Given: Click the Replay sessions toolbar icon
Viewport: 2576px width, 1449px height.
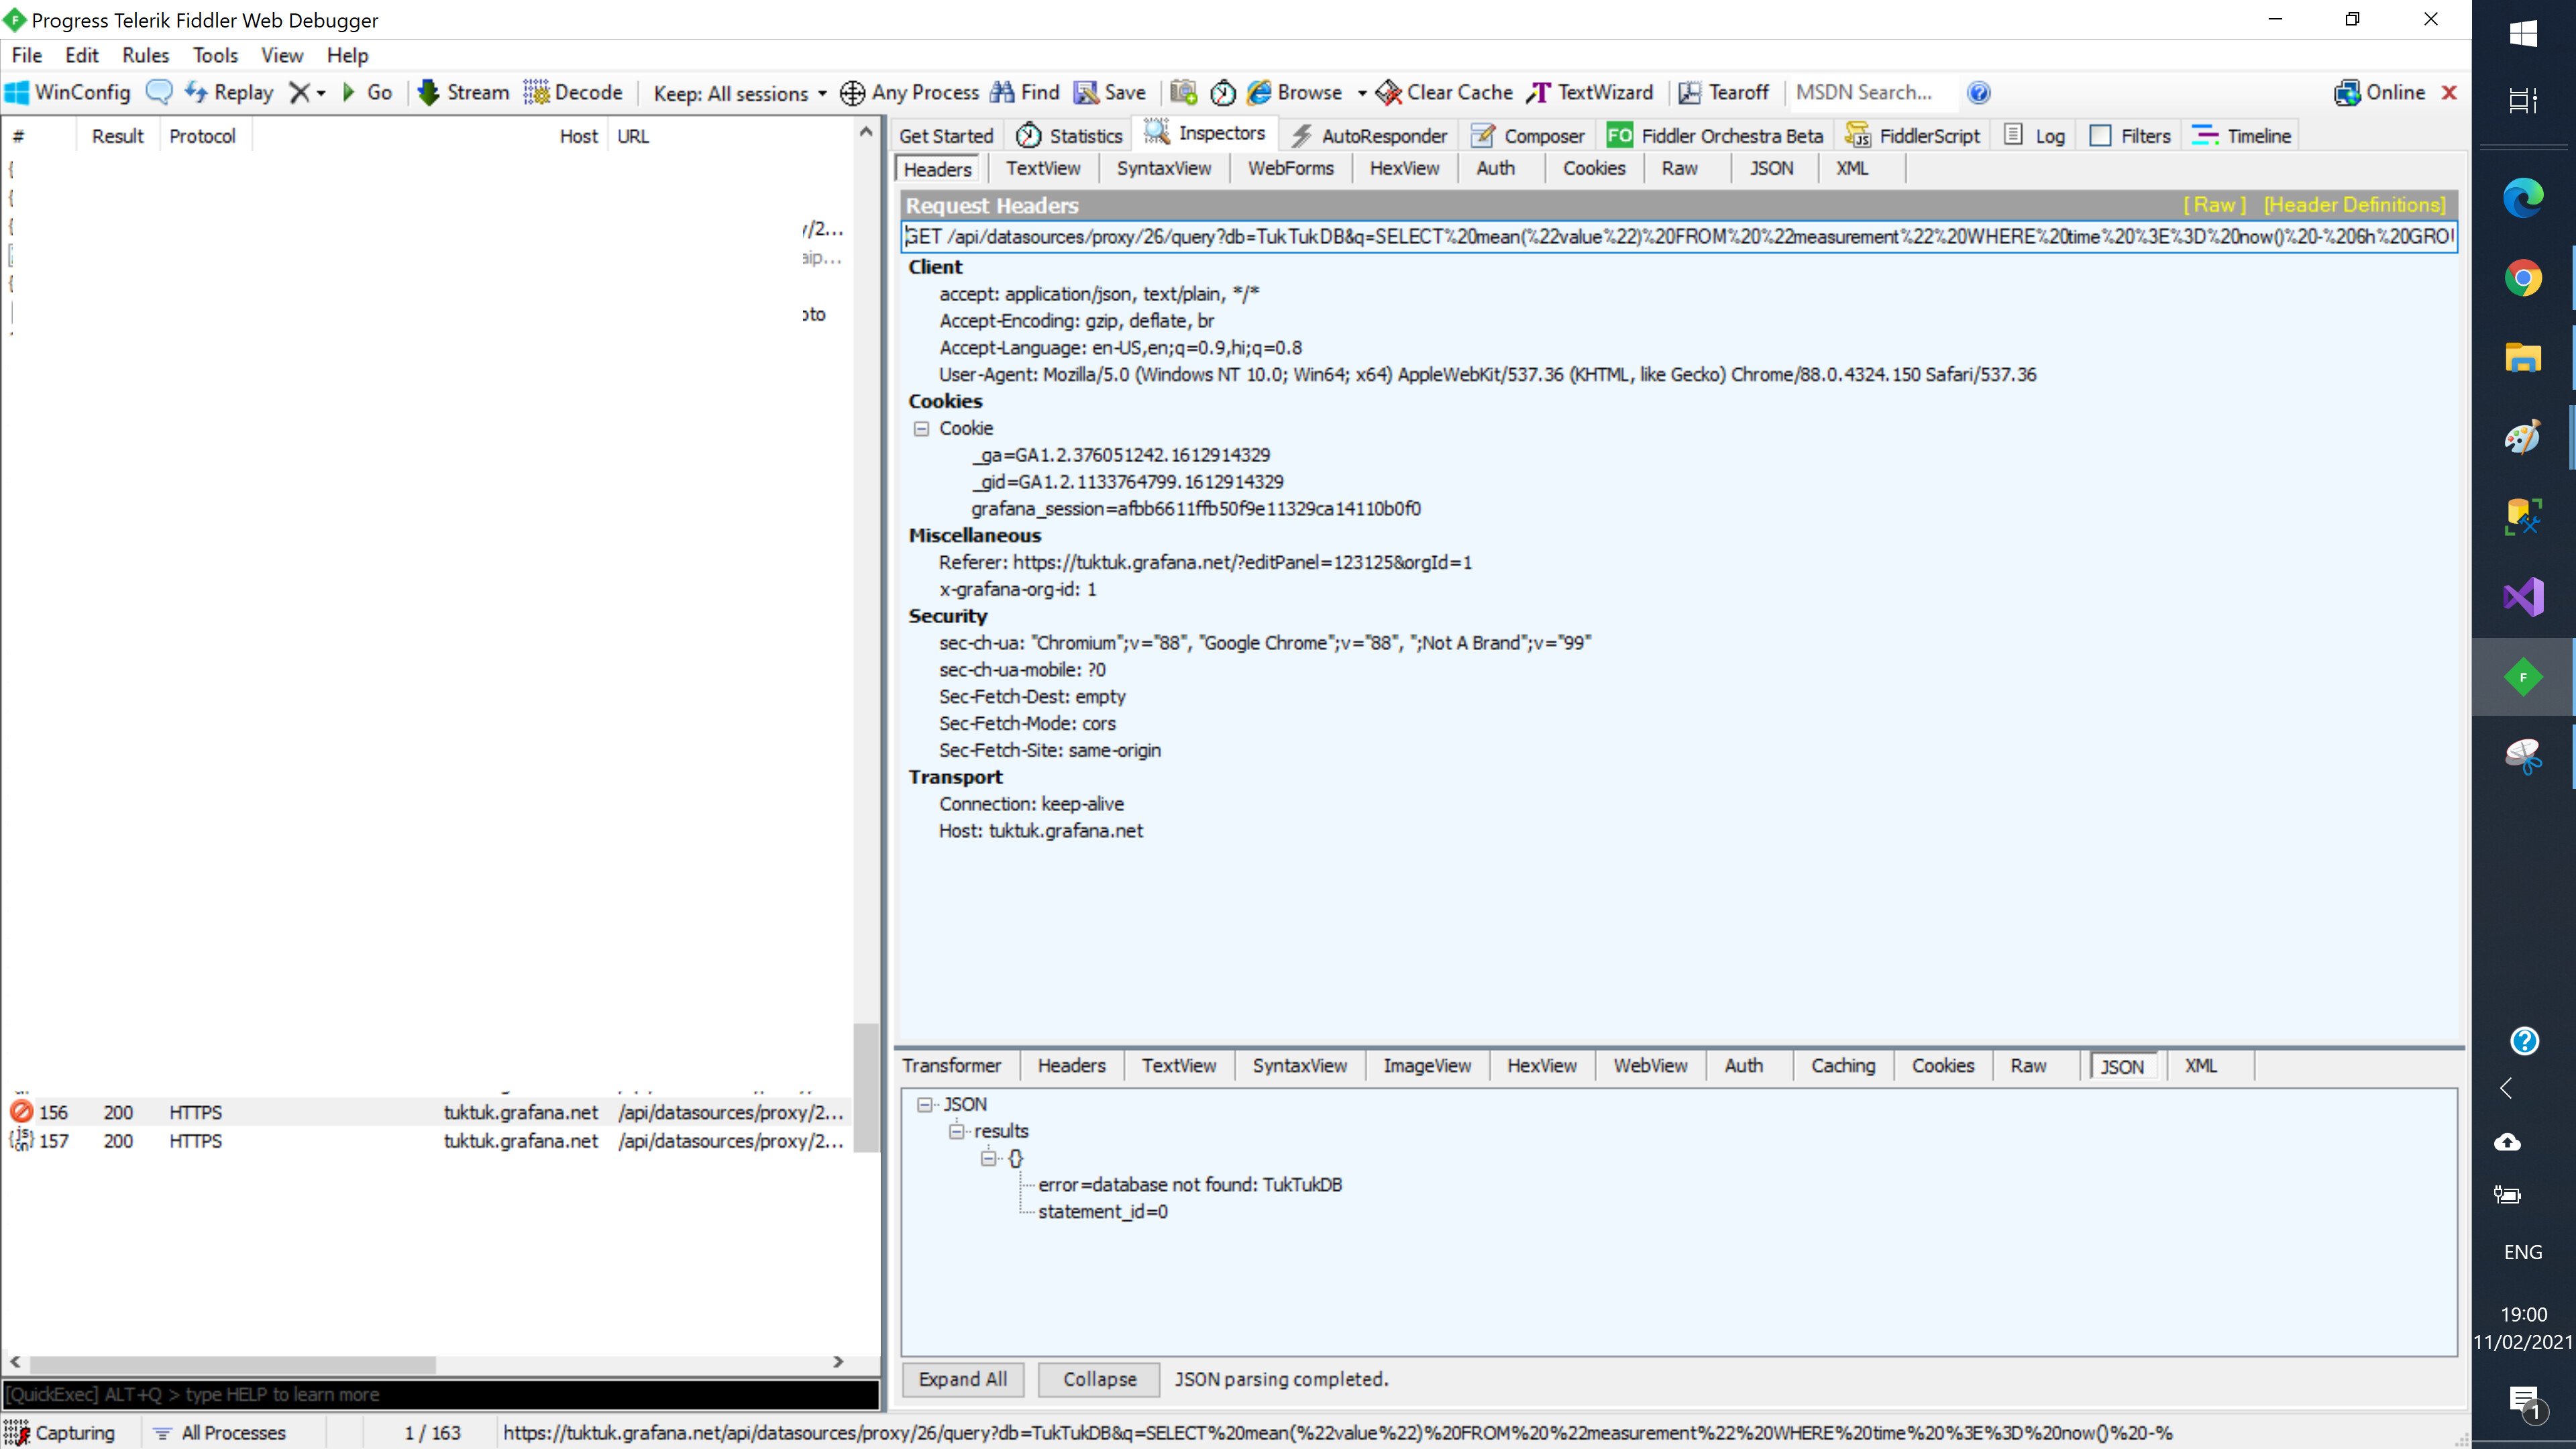Looking at the screenshot, I should [196, 92].
